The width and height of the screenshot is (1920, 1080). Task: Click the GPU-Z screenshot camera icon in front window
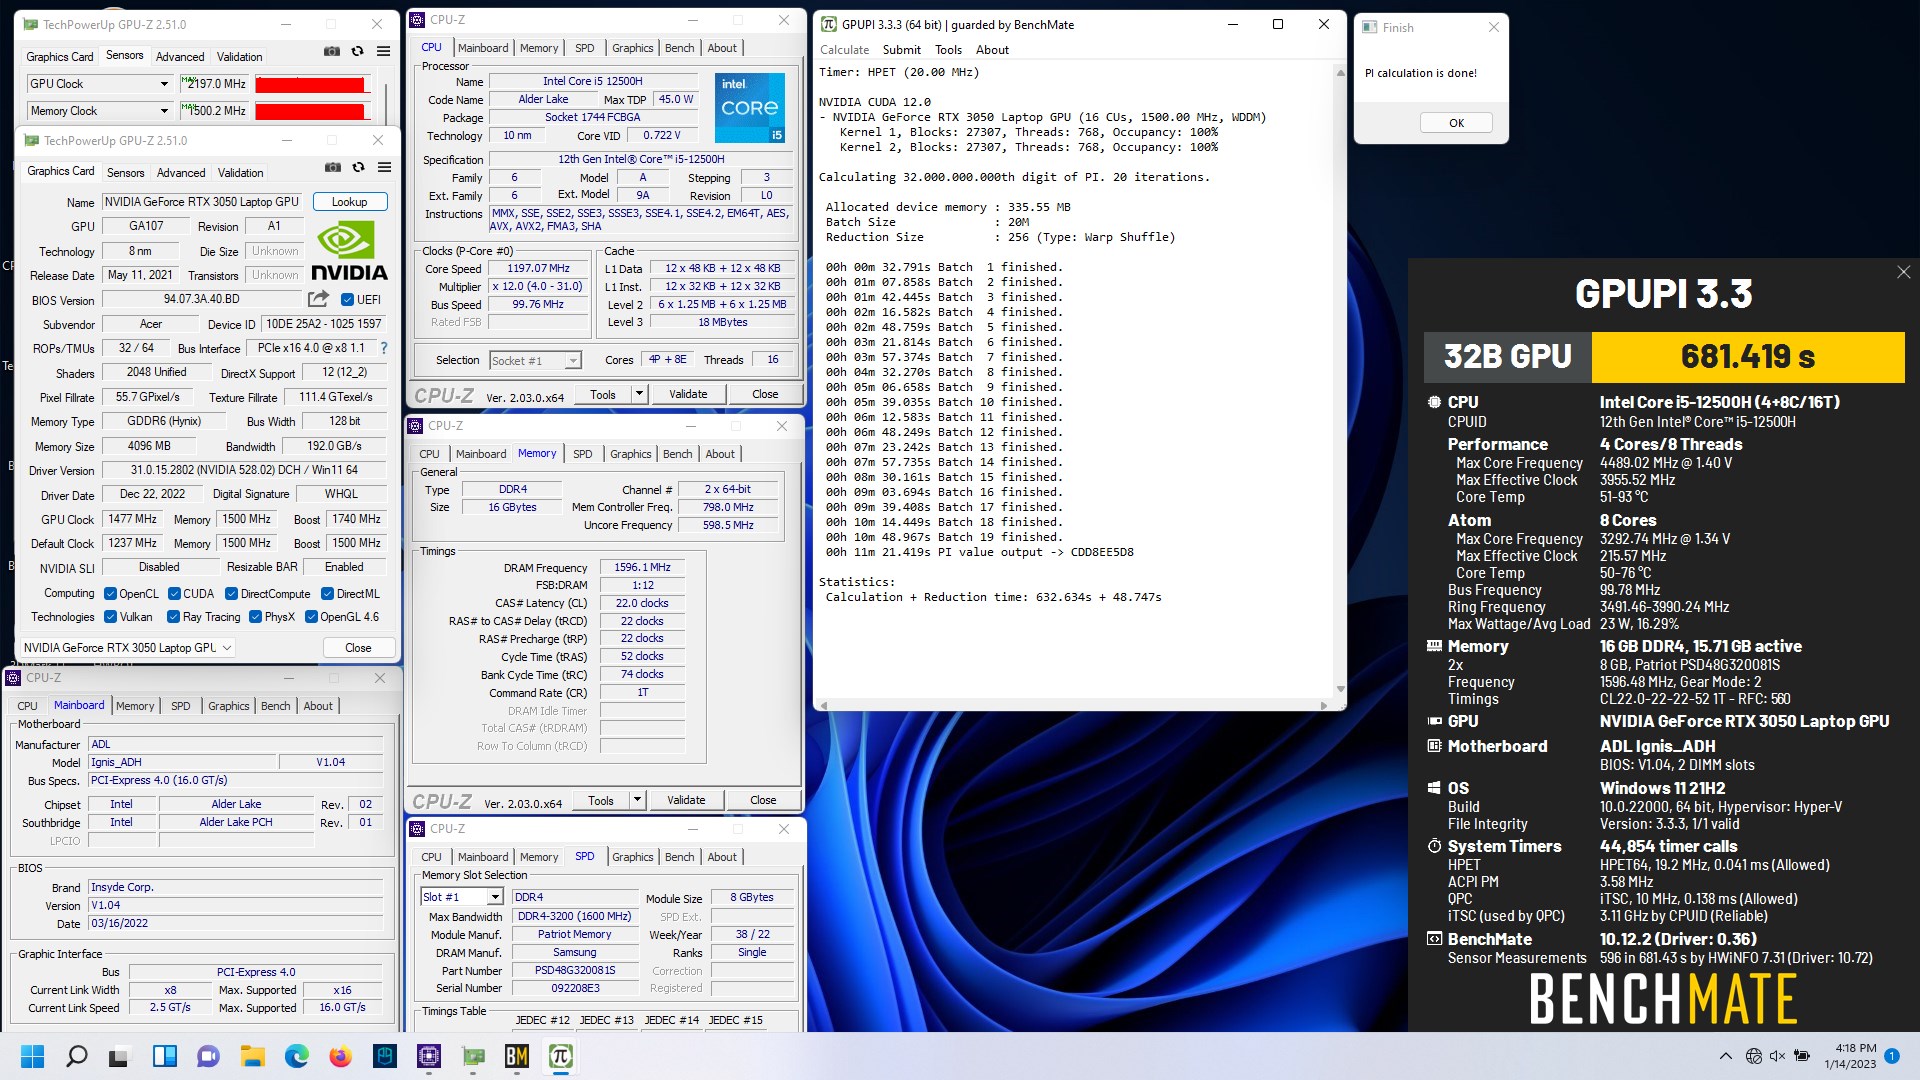(333, 167)
